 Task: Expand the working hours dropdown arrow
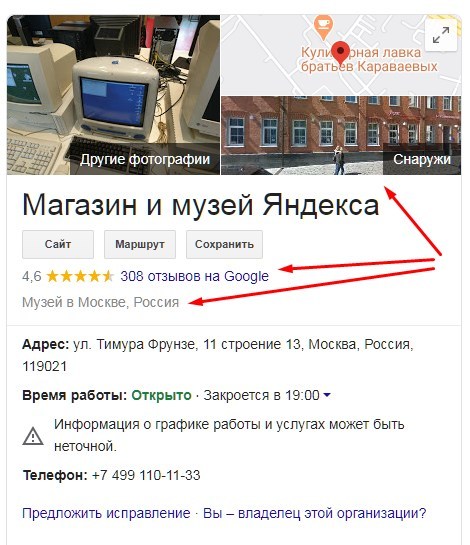coord(327,395)
